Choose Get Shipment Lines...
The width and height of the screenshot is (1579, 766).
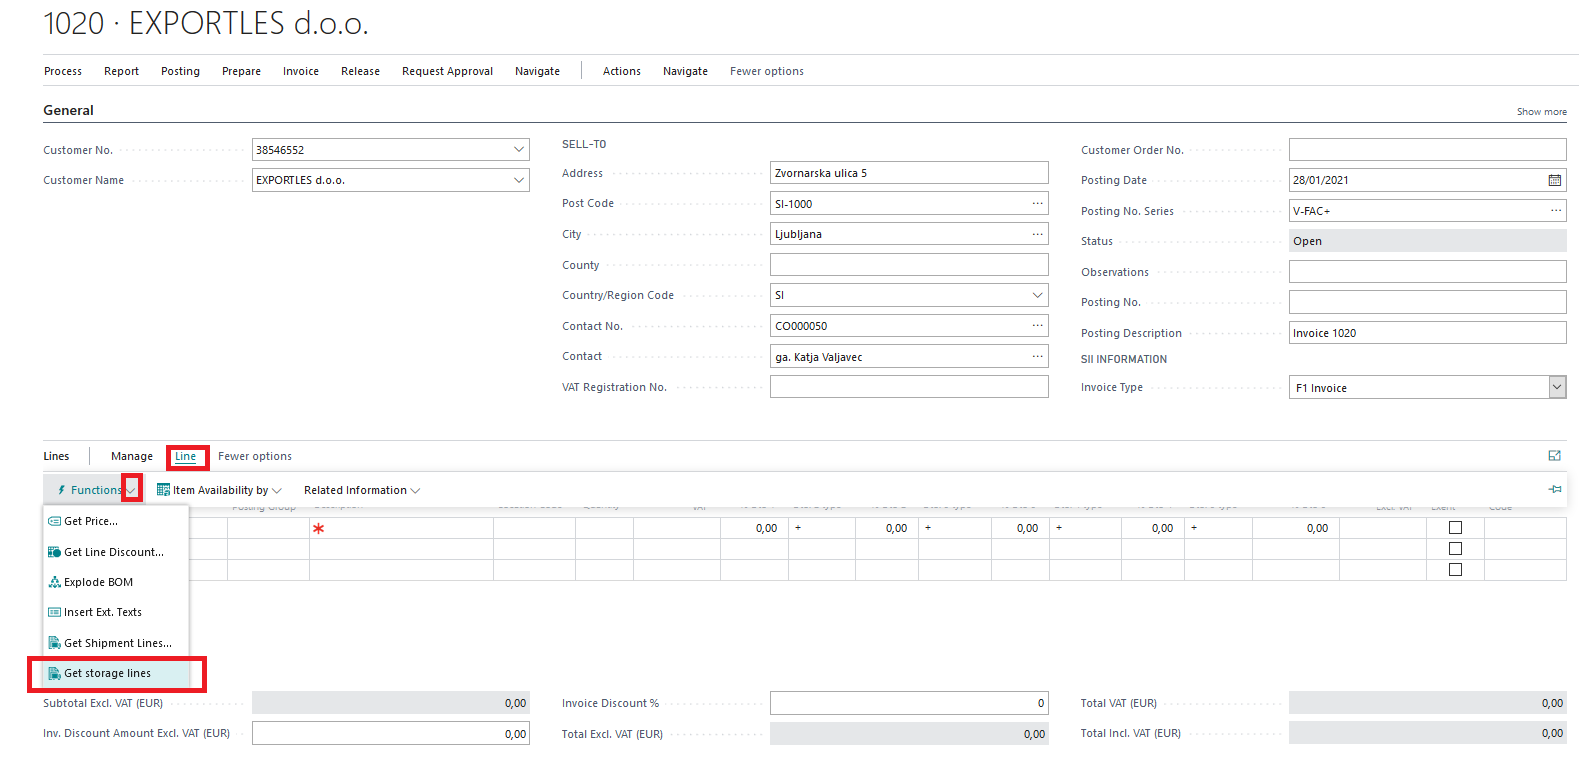pos(116,643)
